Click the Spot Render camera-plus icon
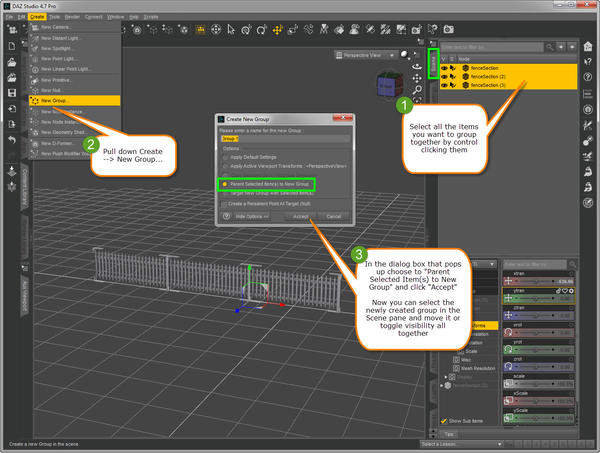Image resolution: width=600 pixels, height=453 pixels. pos(416,29)
